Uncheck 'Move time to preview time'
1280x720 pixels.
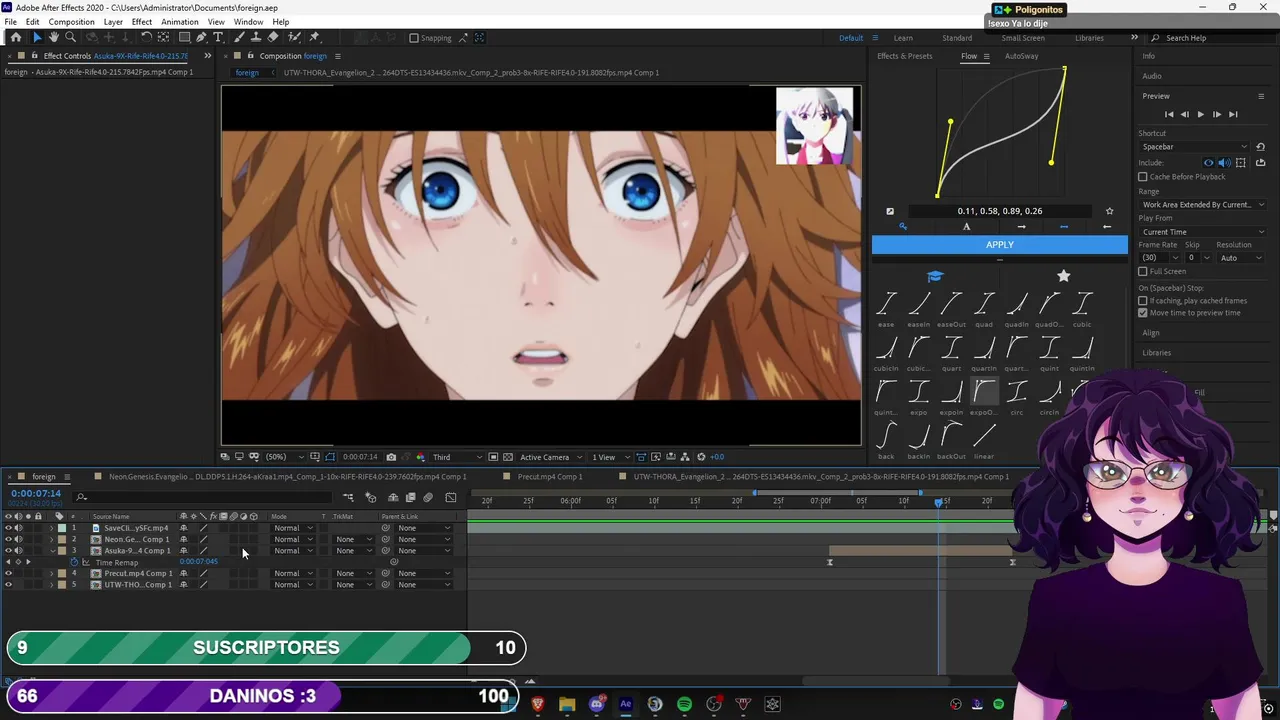1143,312
